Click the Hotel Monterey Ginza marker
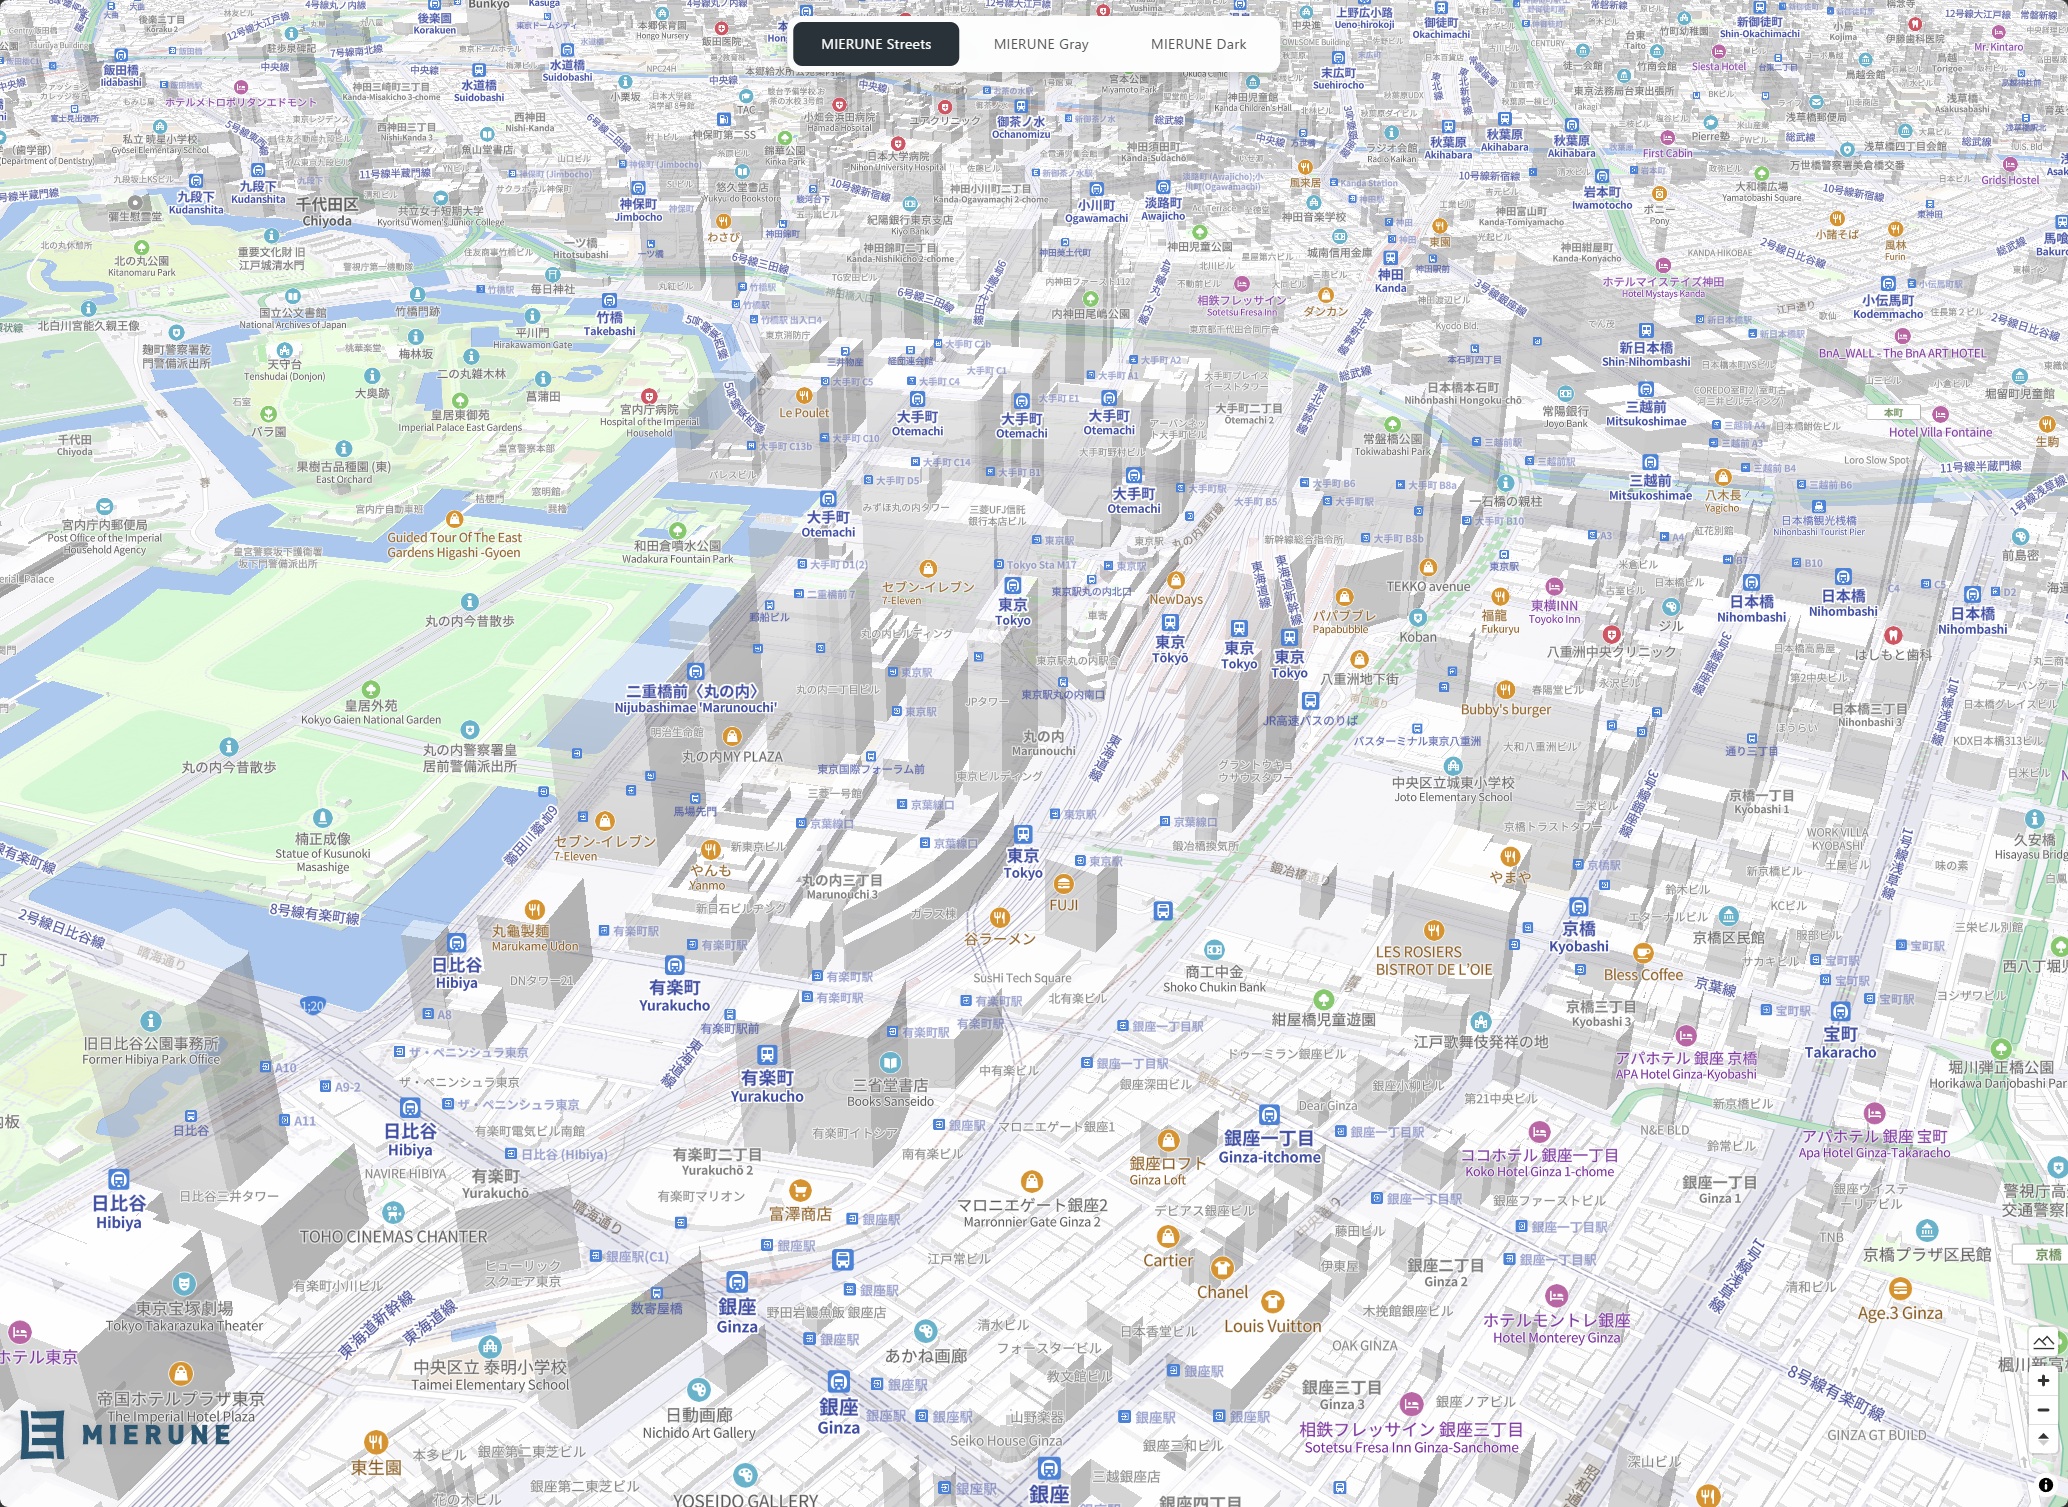The width and height of the screenshot is (2068, 1507). click(x=1555, y=1297)
